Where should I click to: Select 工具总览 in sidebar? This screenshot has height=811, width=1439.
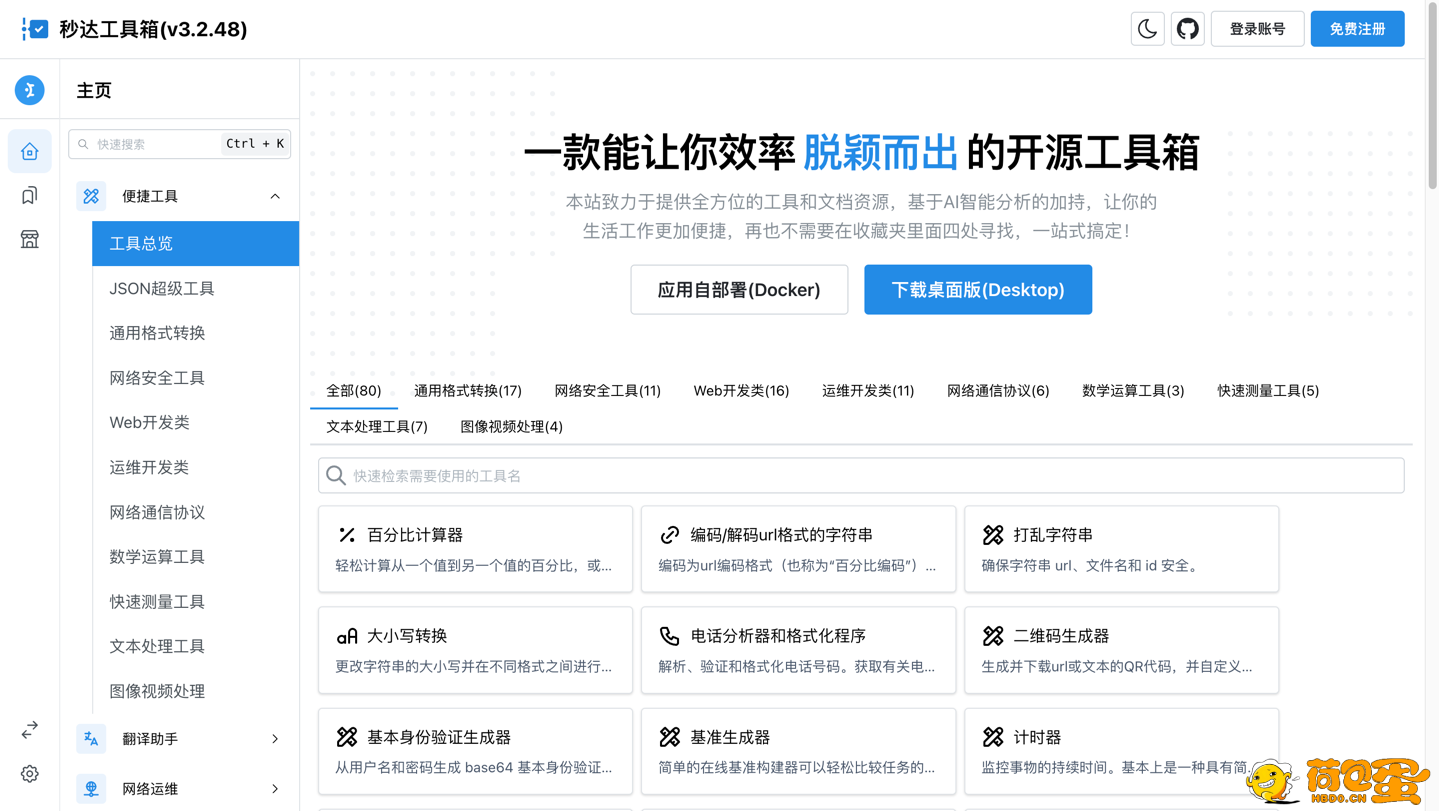(x=196, y=244)
